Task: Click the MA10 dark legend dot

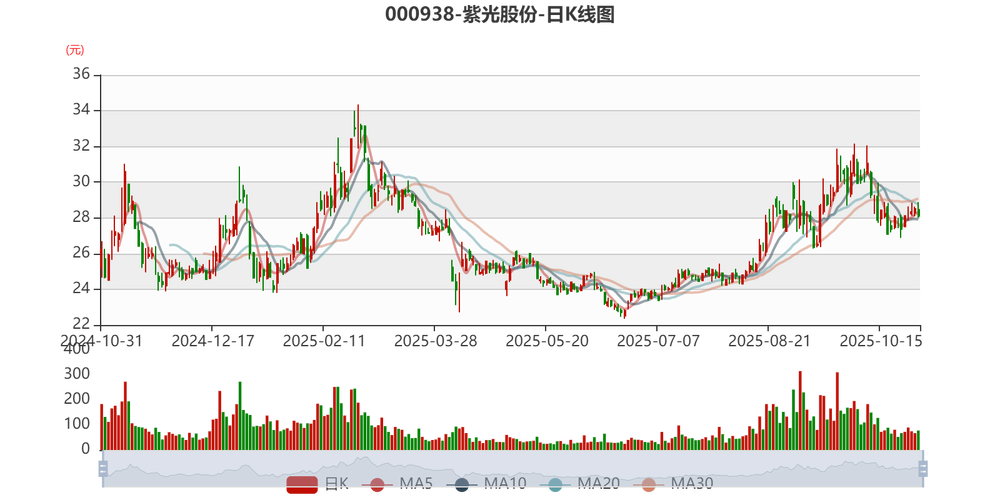Action: (x=461, y=485)
